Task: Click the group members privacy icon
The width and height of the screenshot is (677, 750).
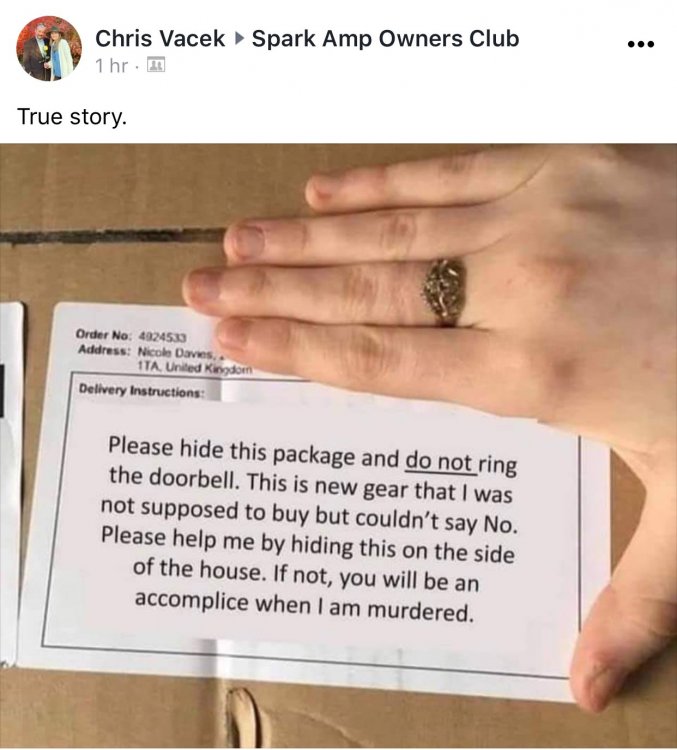Action: coord(155,65)
